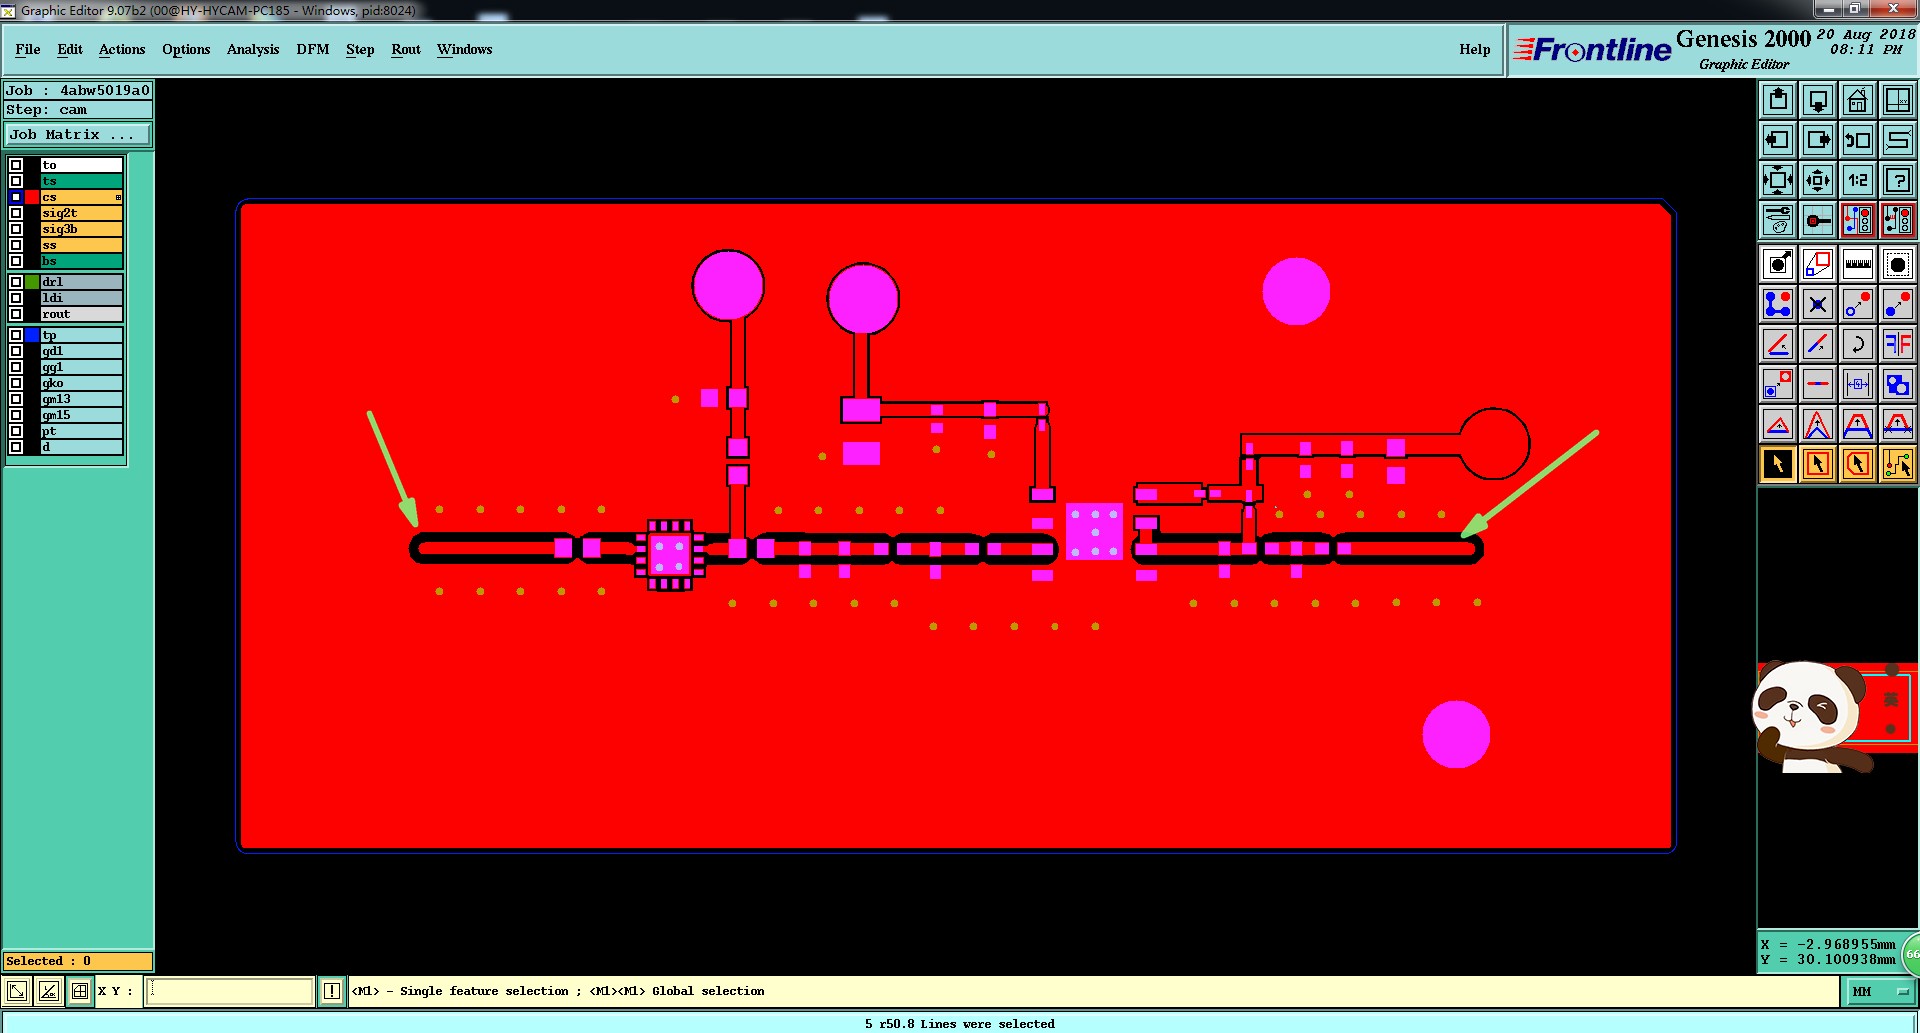This screenshot has width=1920, height=1033.
Task: Click the Home view house icon
Action: (1858, 100)
